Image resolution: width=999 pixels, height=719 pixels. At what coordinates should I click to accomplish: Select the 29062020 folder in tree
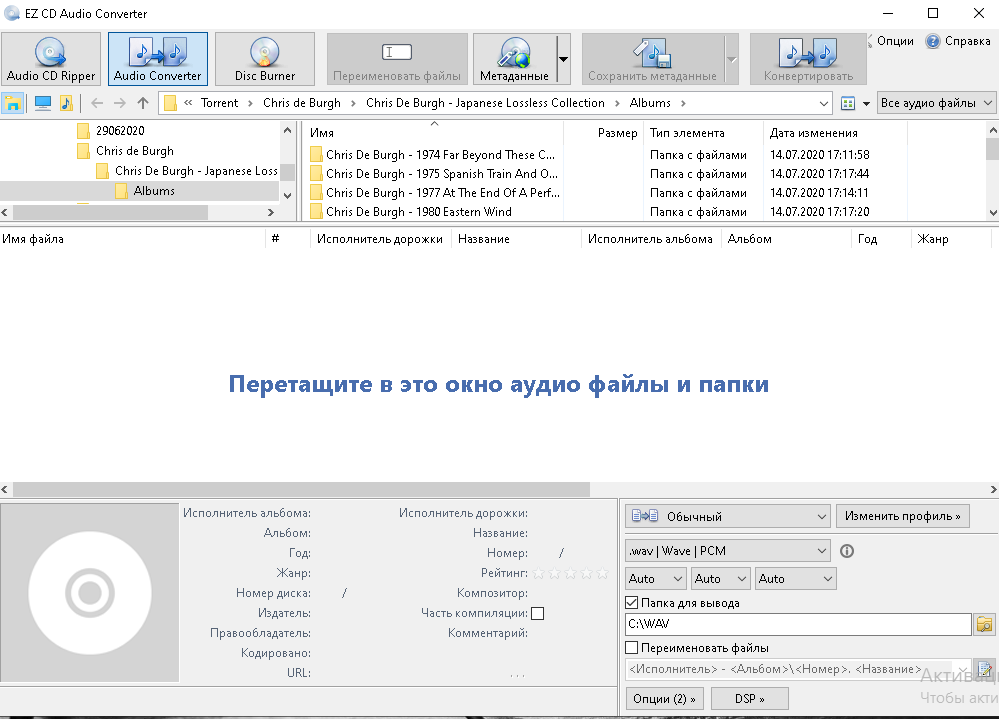[120, 131]
